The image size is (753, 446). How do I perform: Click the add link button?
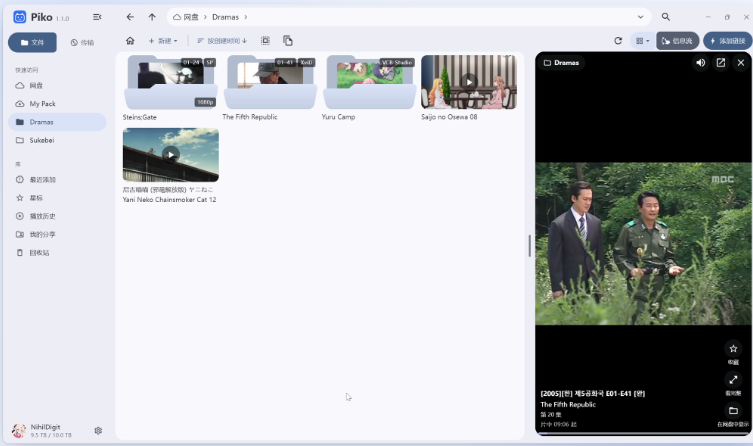click(x=728, y=41)
